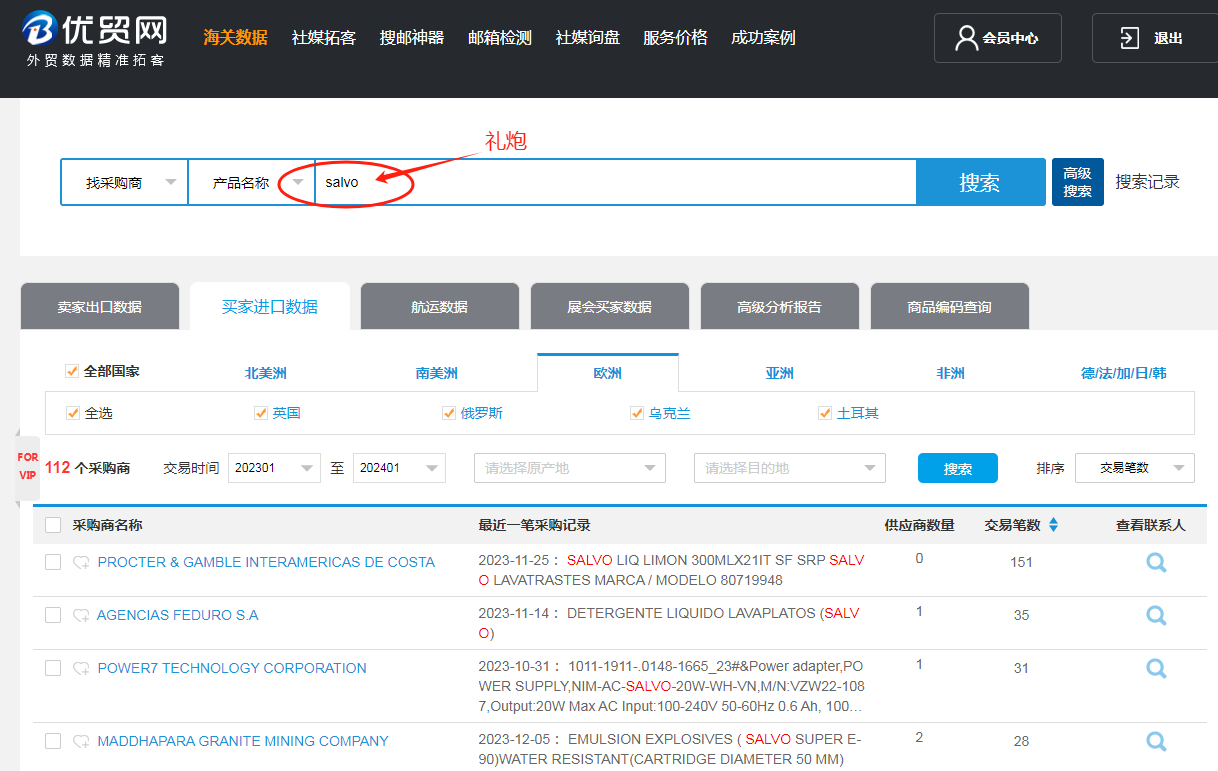Select PROCTER & GAMBLE row checkbox
Screen dimensions: 1218x771
(x=53, y=563)
